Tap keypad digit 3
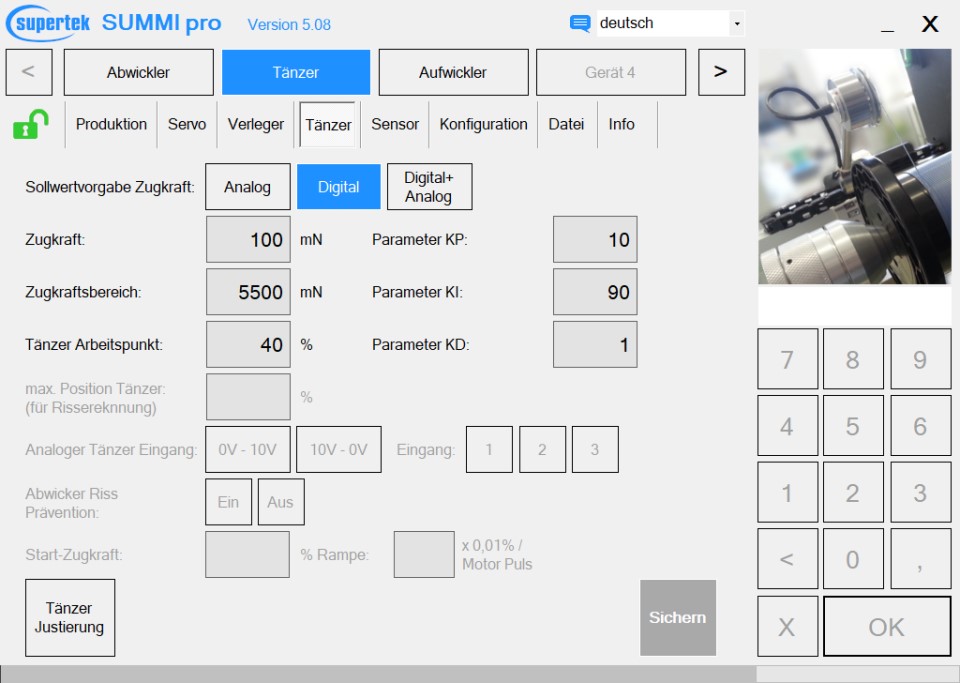 click(x=920, y=493)
